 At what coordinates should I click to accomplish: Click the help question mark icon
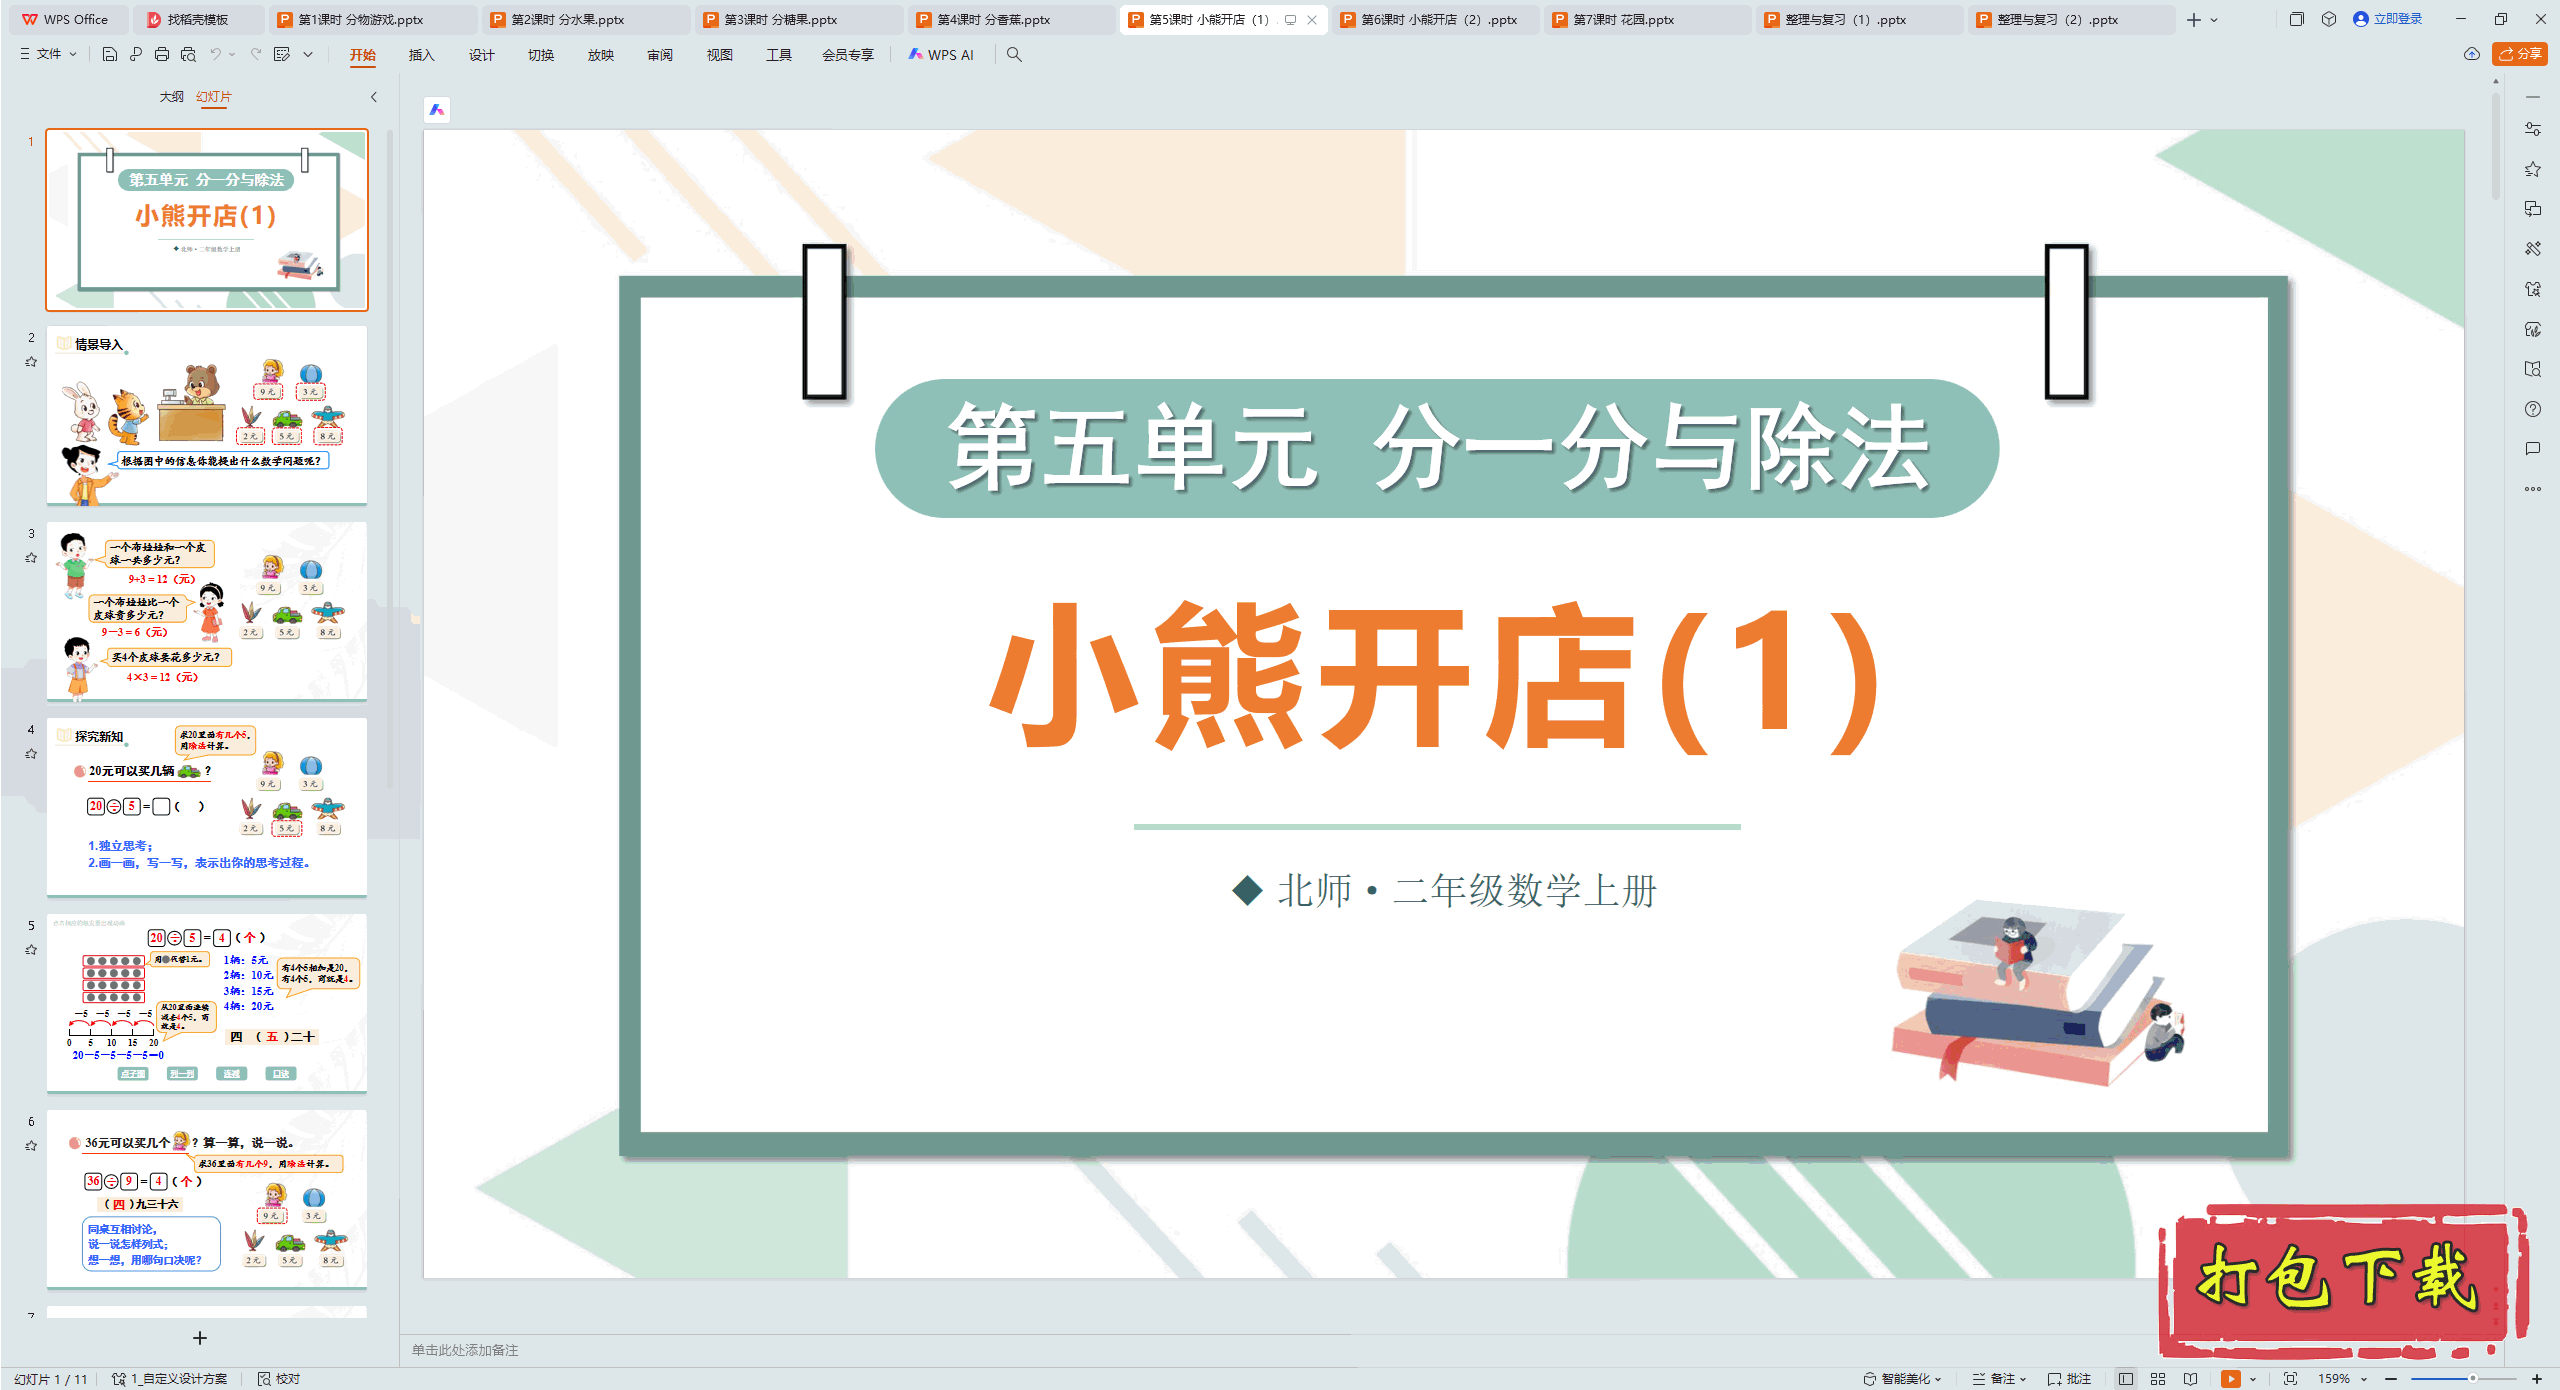[2532, 409]
